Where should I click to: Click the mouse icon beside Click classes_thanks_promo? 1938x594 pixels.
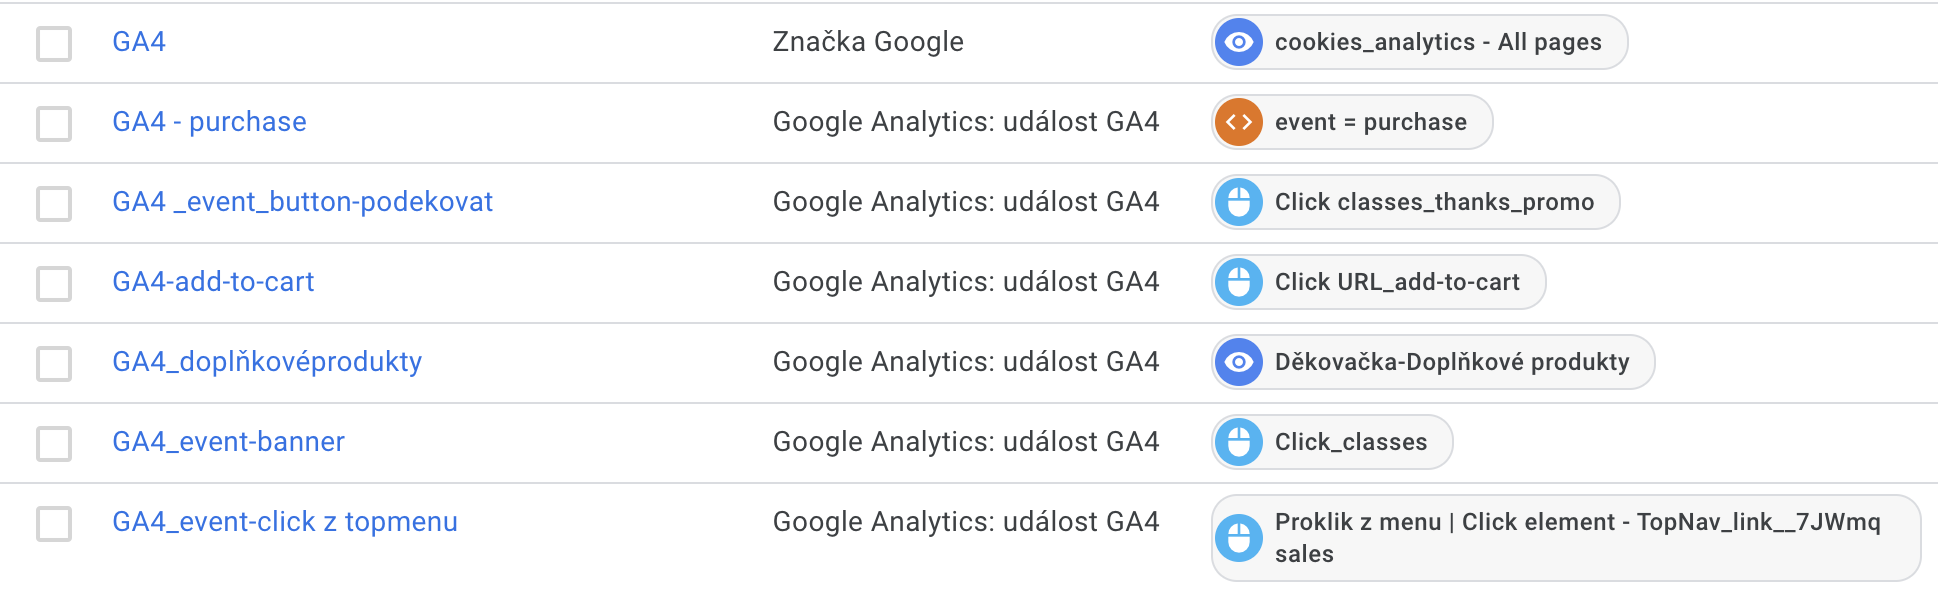(1239, 202)
